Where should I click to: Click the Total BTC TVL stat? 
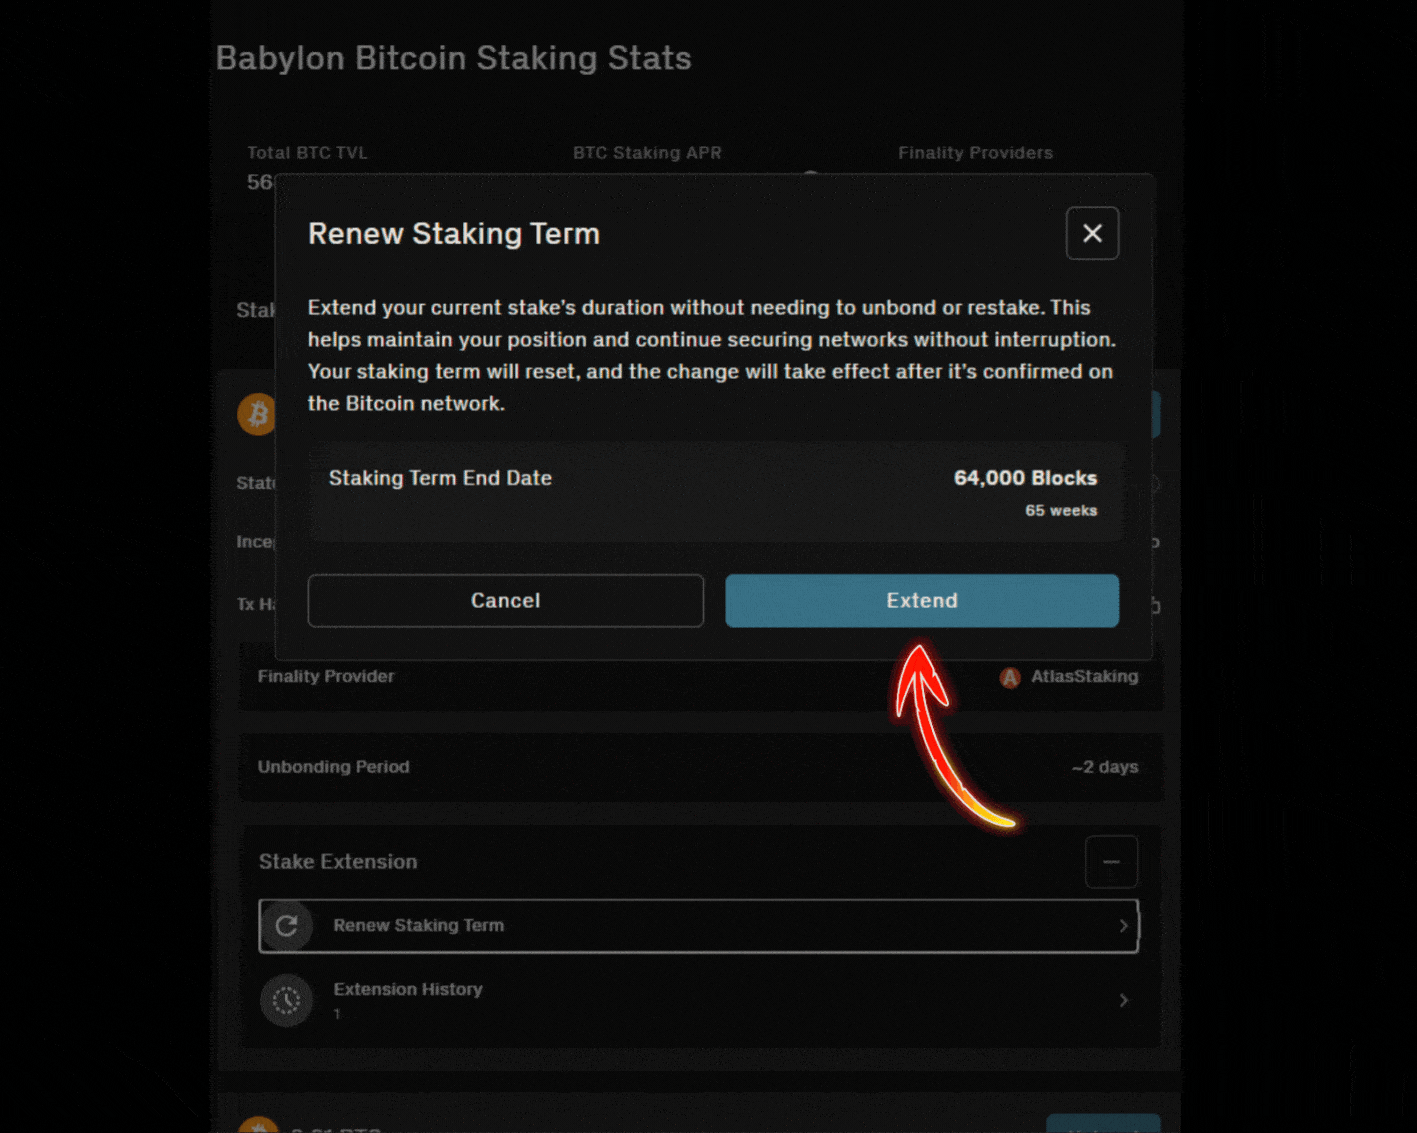[x=307, y=152]
